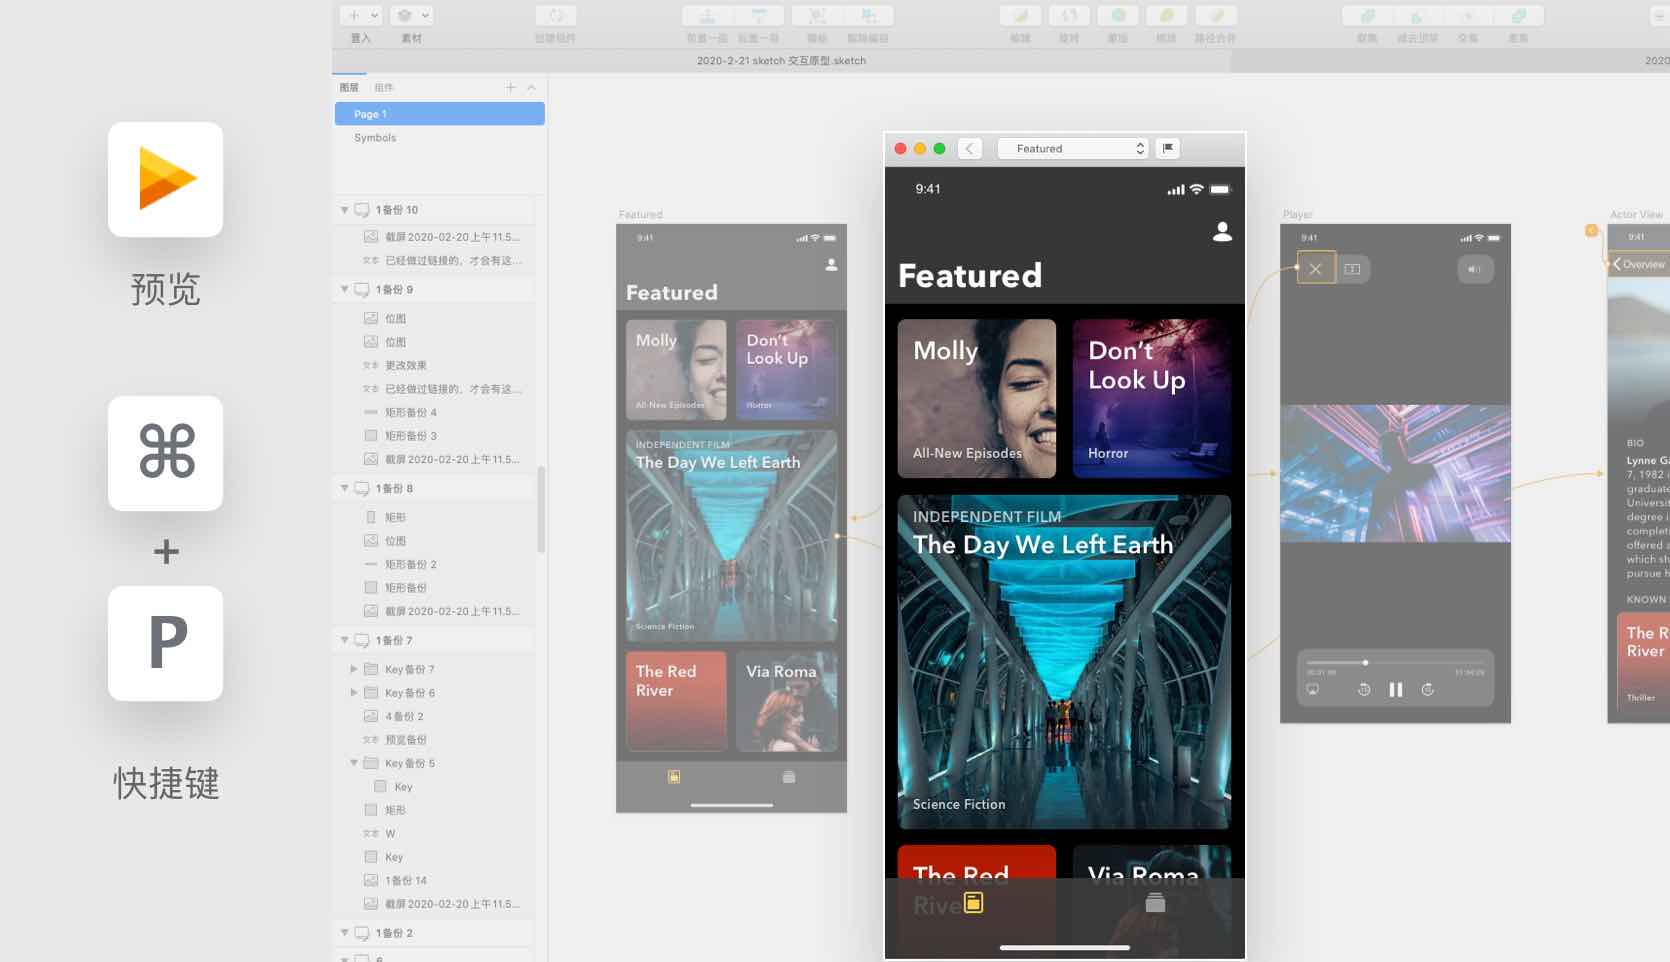Click the skip forward icon on Player artboard
This screenshot has width=1670, height=962.
tap(1428, 690)
